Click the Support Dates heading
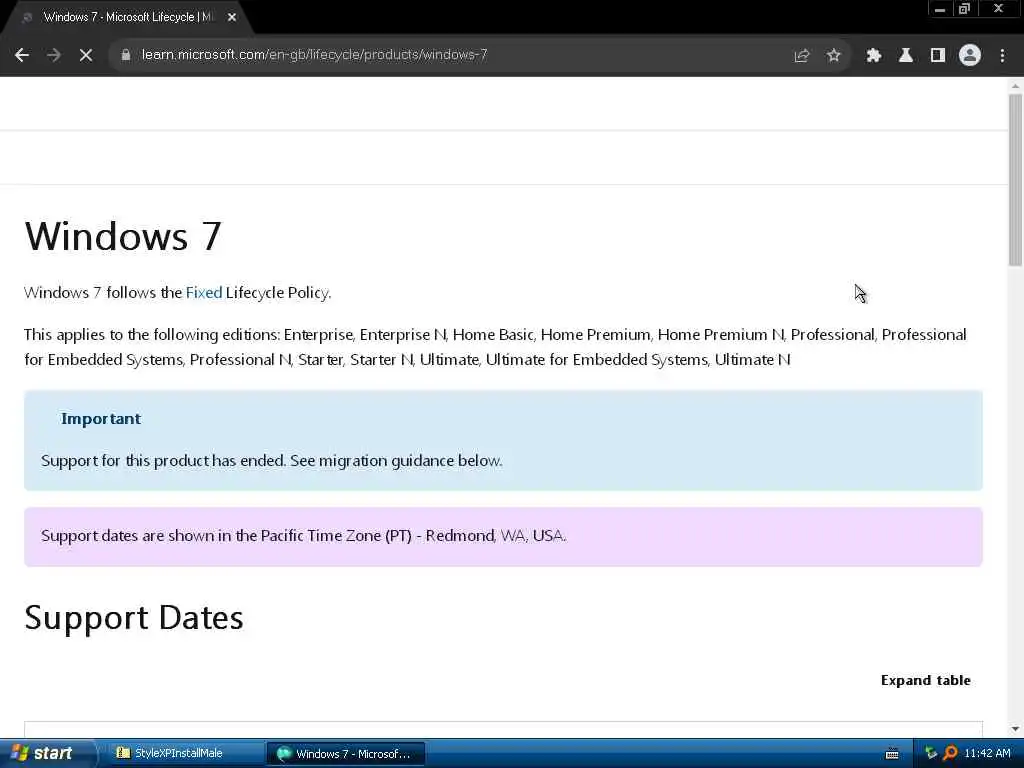Viewport: 1024px width, 768px height. tap(134, 618)
